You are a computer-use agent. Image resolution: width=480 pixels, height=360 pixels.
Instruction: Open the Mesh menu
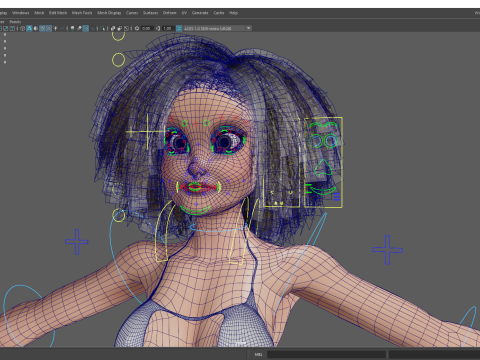39,13
